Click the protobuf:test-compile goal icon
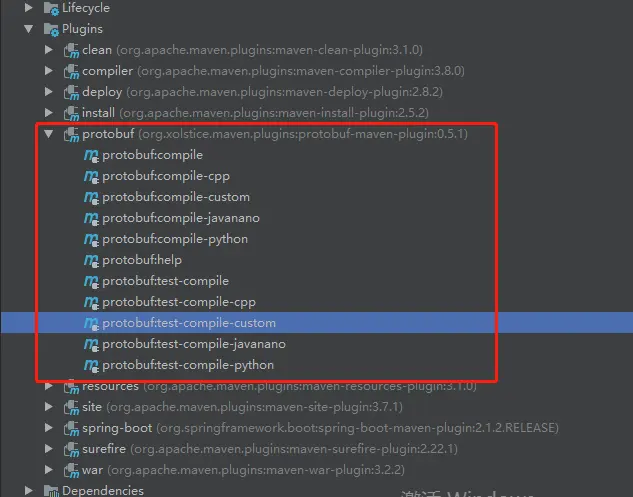 91,281
